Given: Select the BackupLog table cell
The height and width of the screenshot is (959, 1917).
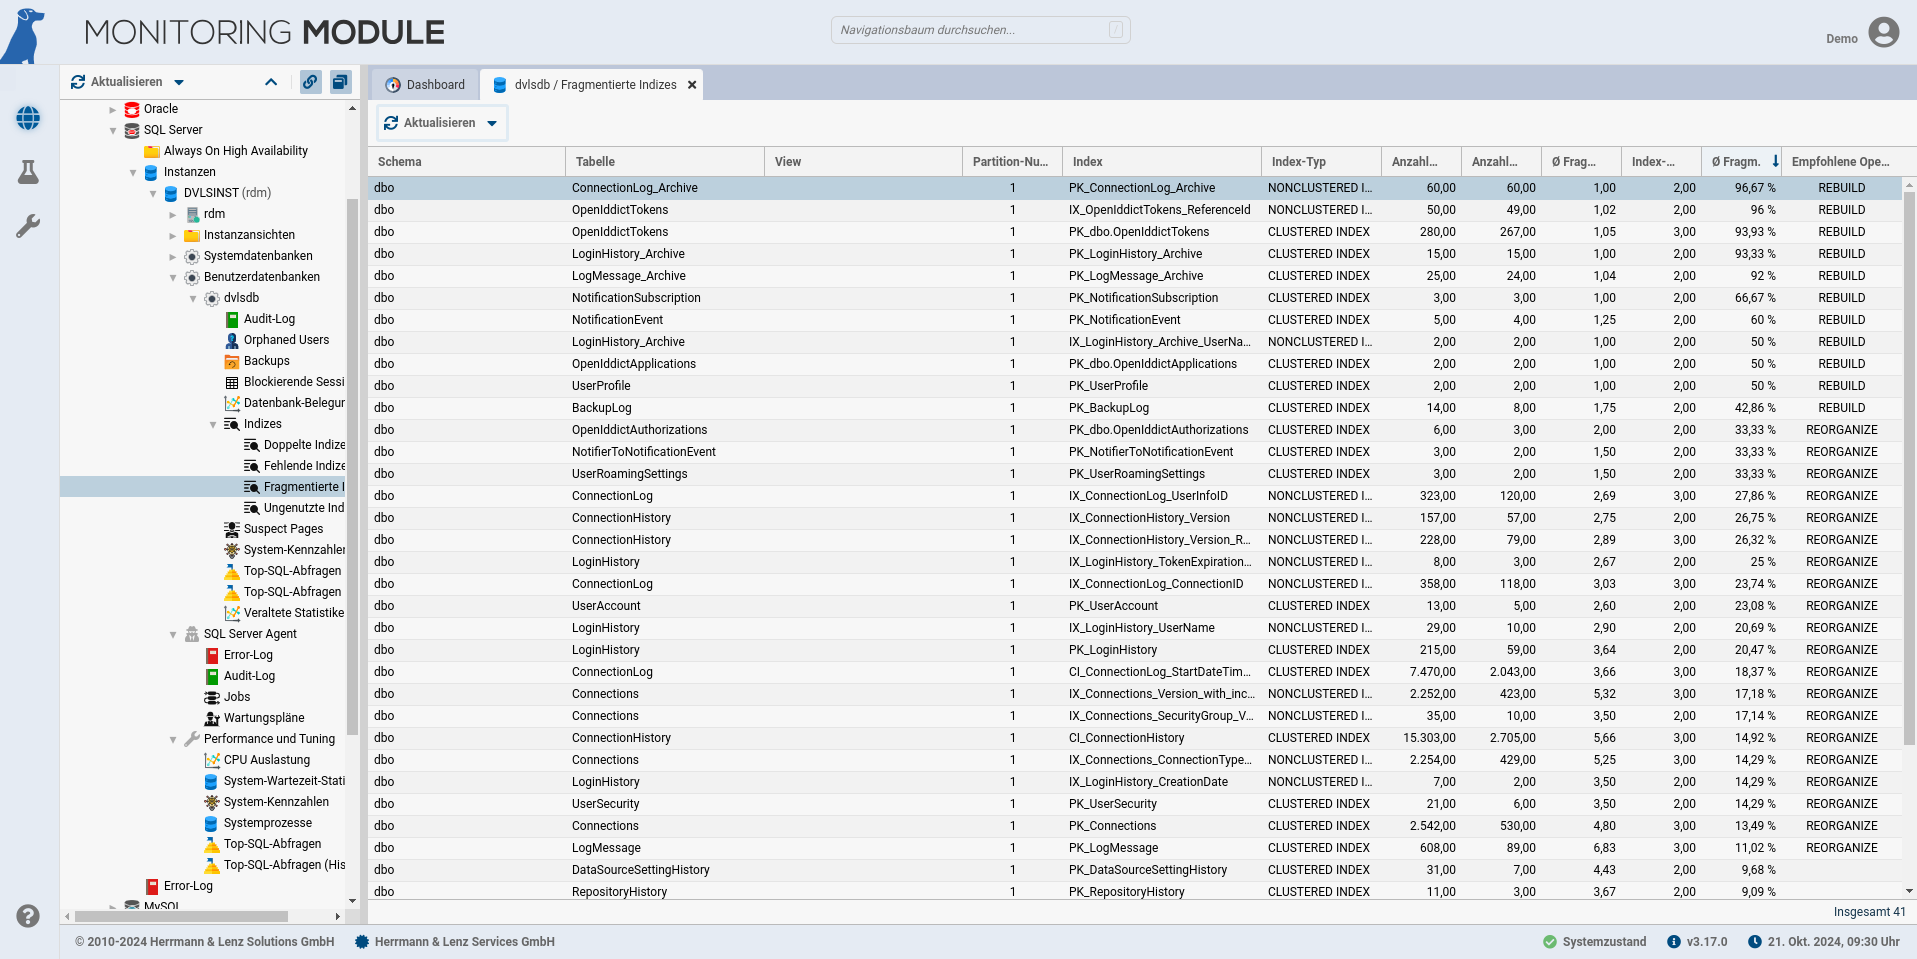Looking at the screenshot, I should coord(665,408).
